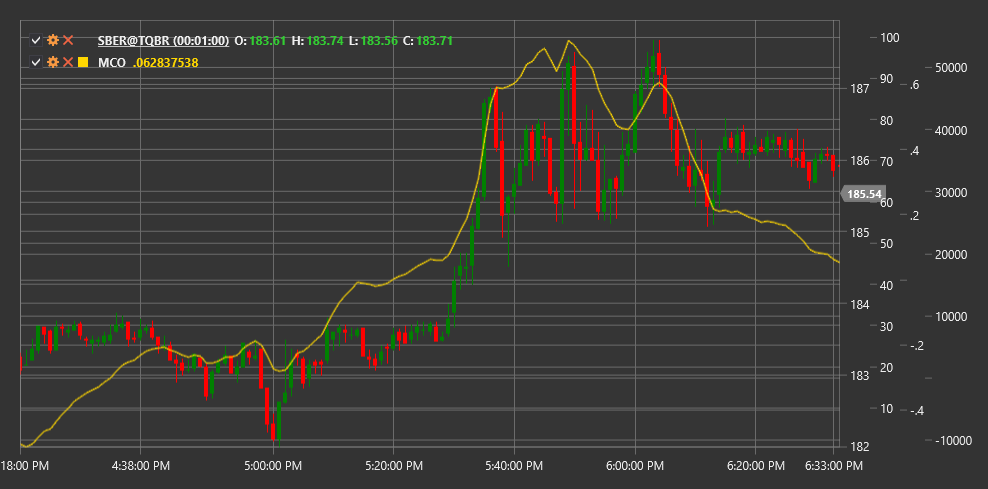
Task: Click the SBER@TQBR (00:01:00) title link
Action: [x=163, y=41]
